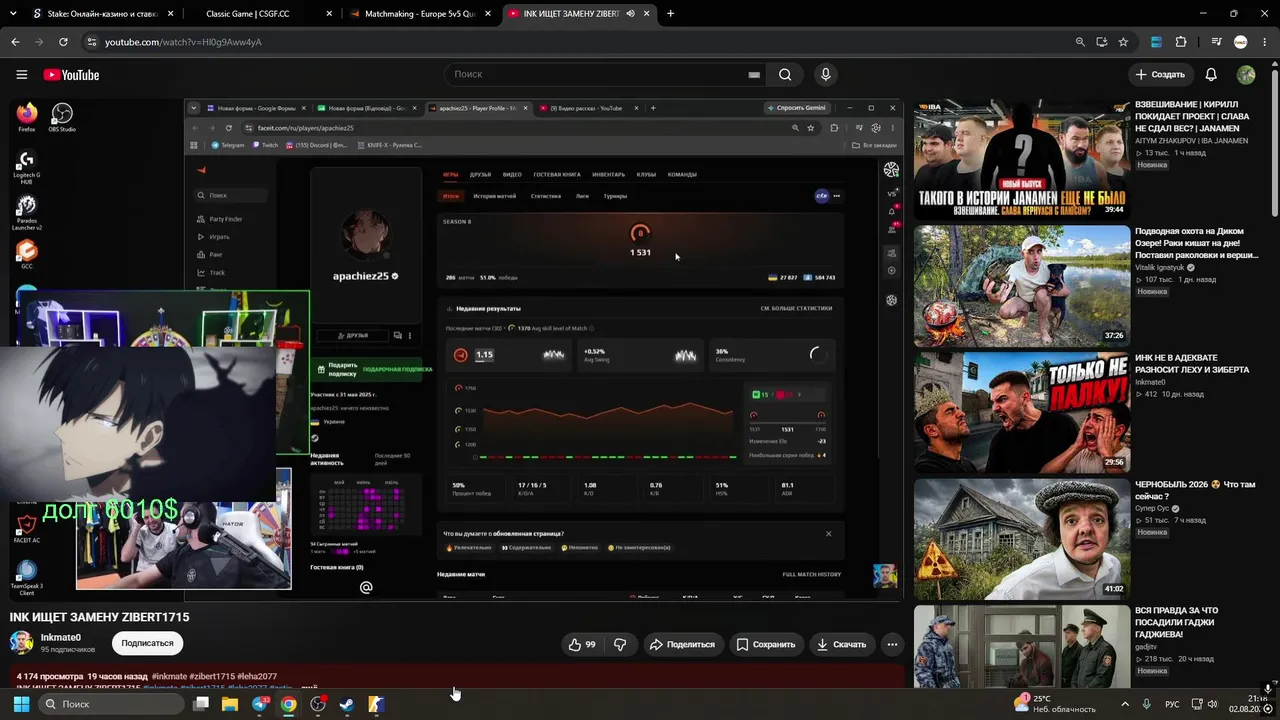Open the #leha2077 hashtag link

(258, 677)
